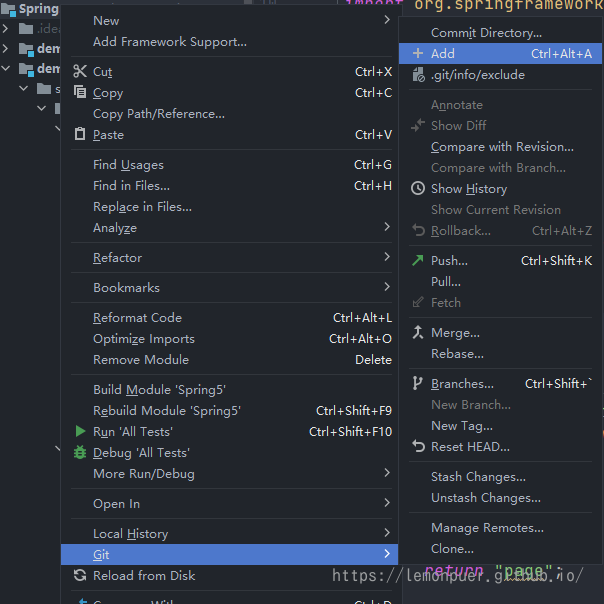Select Copy Path/Reference
The width and height of the screenshot is (604, 604).
[x=231, y=114]
